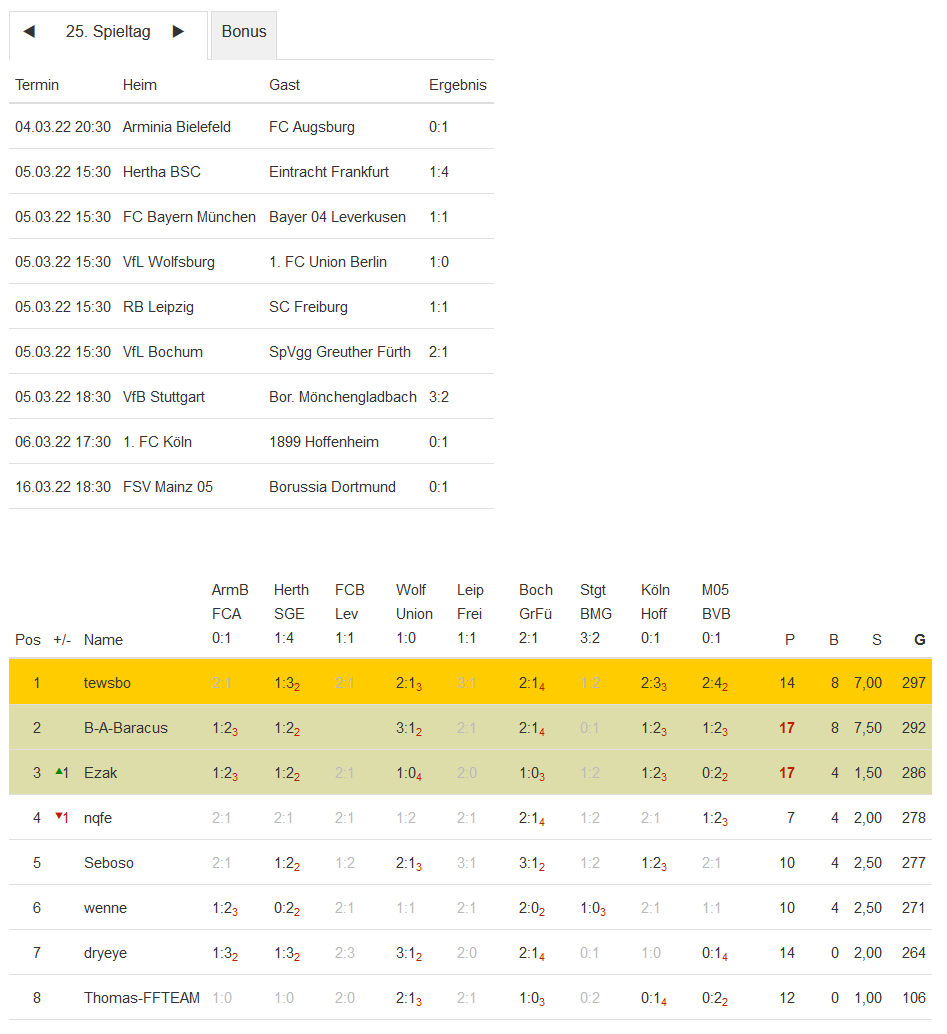Go to previous Spieltag with left arrow
Screen dimensions: 947x1034
29,32
